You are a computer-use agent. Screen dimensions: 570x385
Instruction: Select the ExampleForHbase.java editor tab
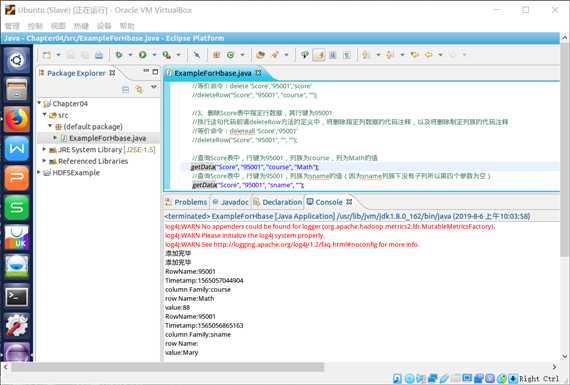point(213,73)
